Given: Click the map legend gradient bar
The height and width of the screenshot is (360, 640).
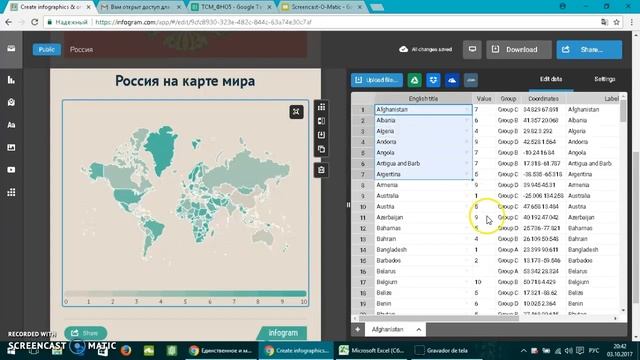Looking at the screenshot, I should point(185,293).
